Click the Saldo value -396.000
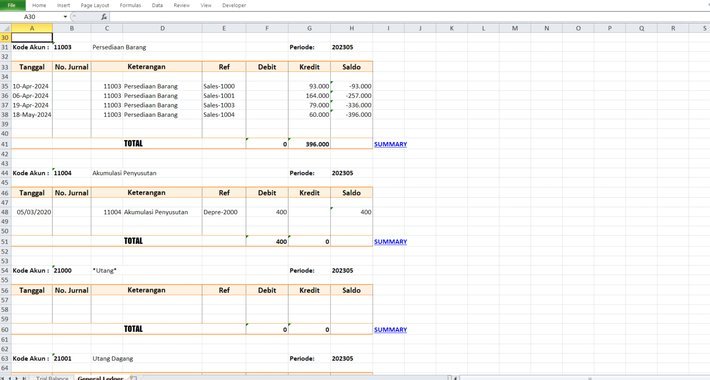This screenshot has height=380, width=710. [x=351, y=115]
